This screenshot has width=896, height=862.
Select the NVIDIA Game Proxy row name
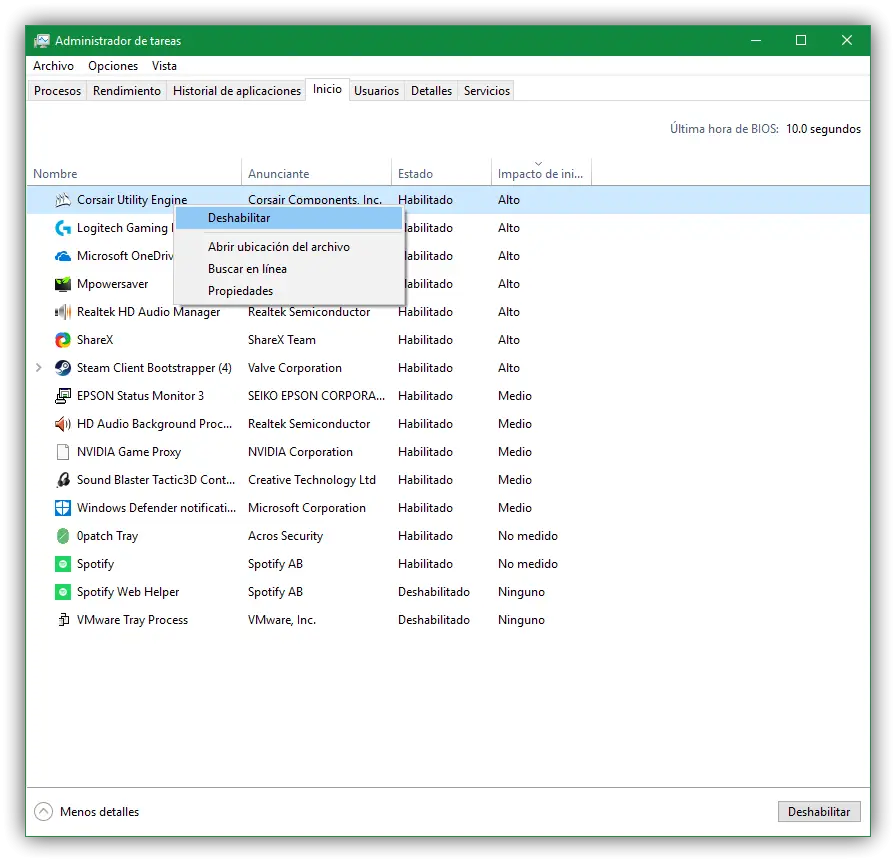(129, 452)
